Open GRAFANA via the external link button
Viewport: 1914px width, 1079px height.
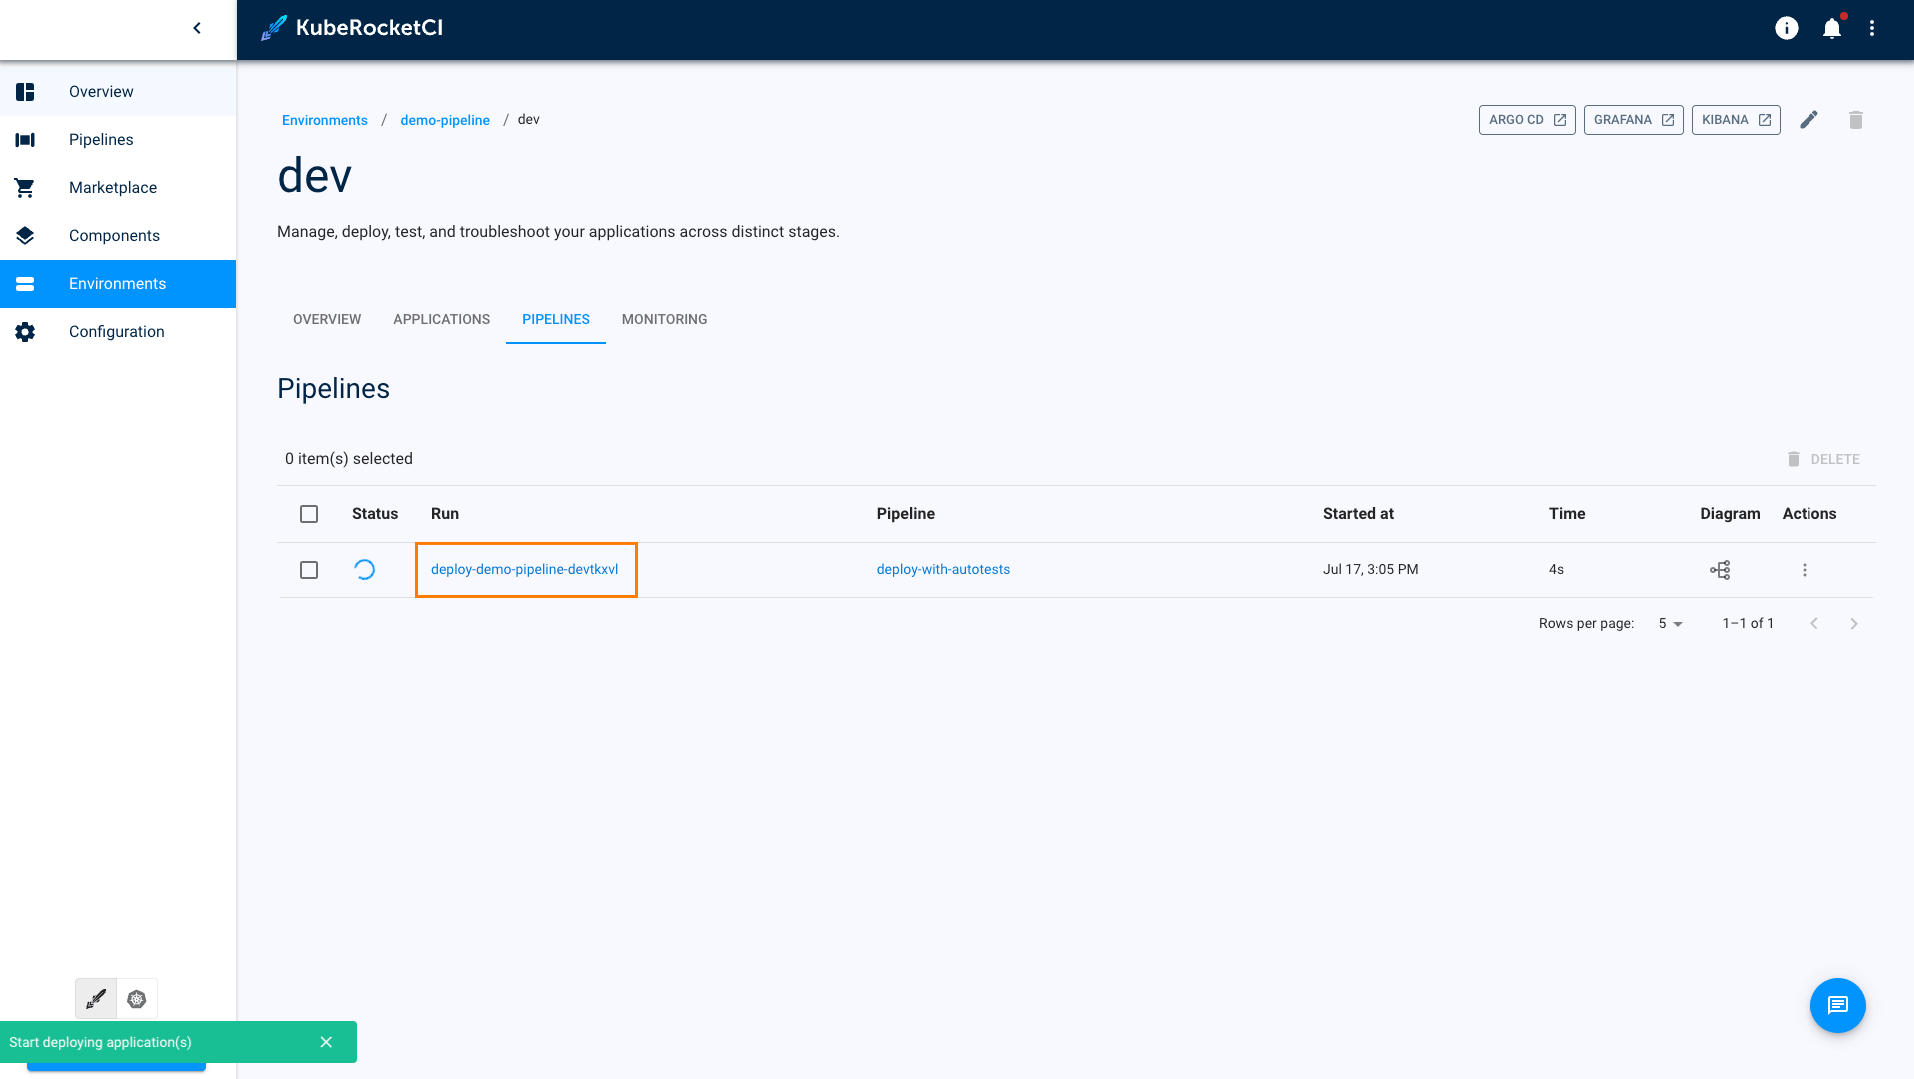(x=1632, y=119)
